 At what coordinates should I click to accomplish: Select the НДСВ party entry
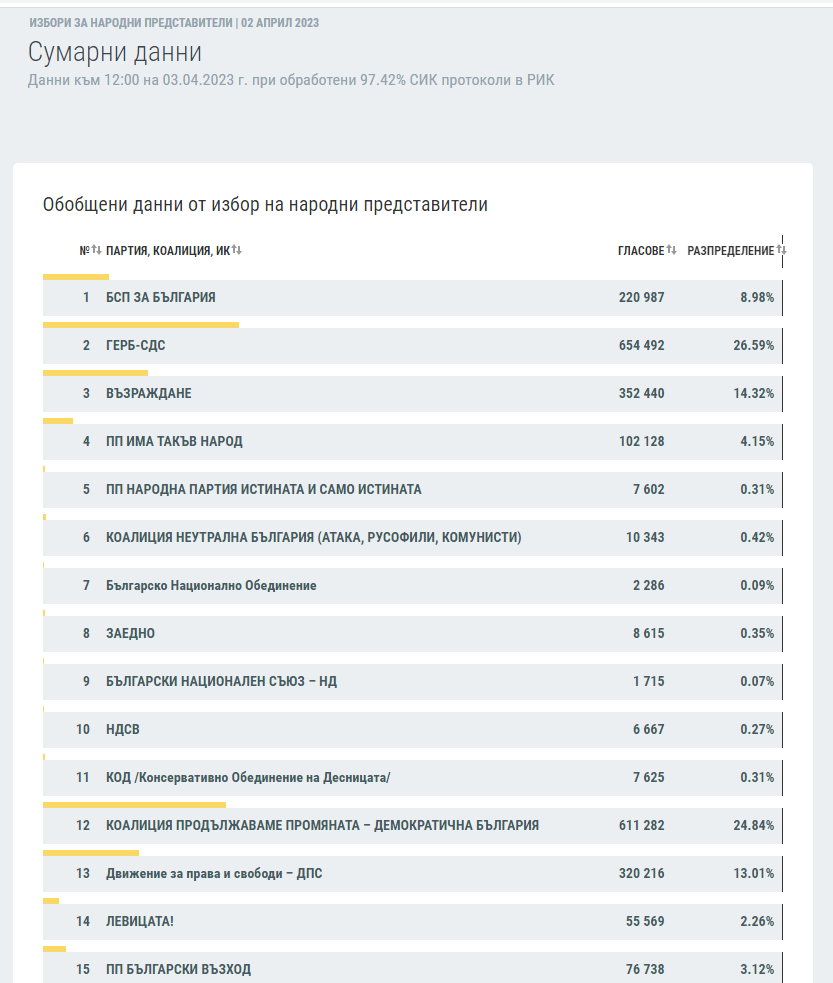point(123,729)
